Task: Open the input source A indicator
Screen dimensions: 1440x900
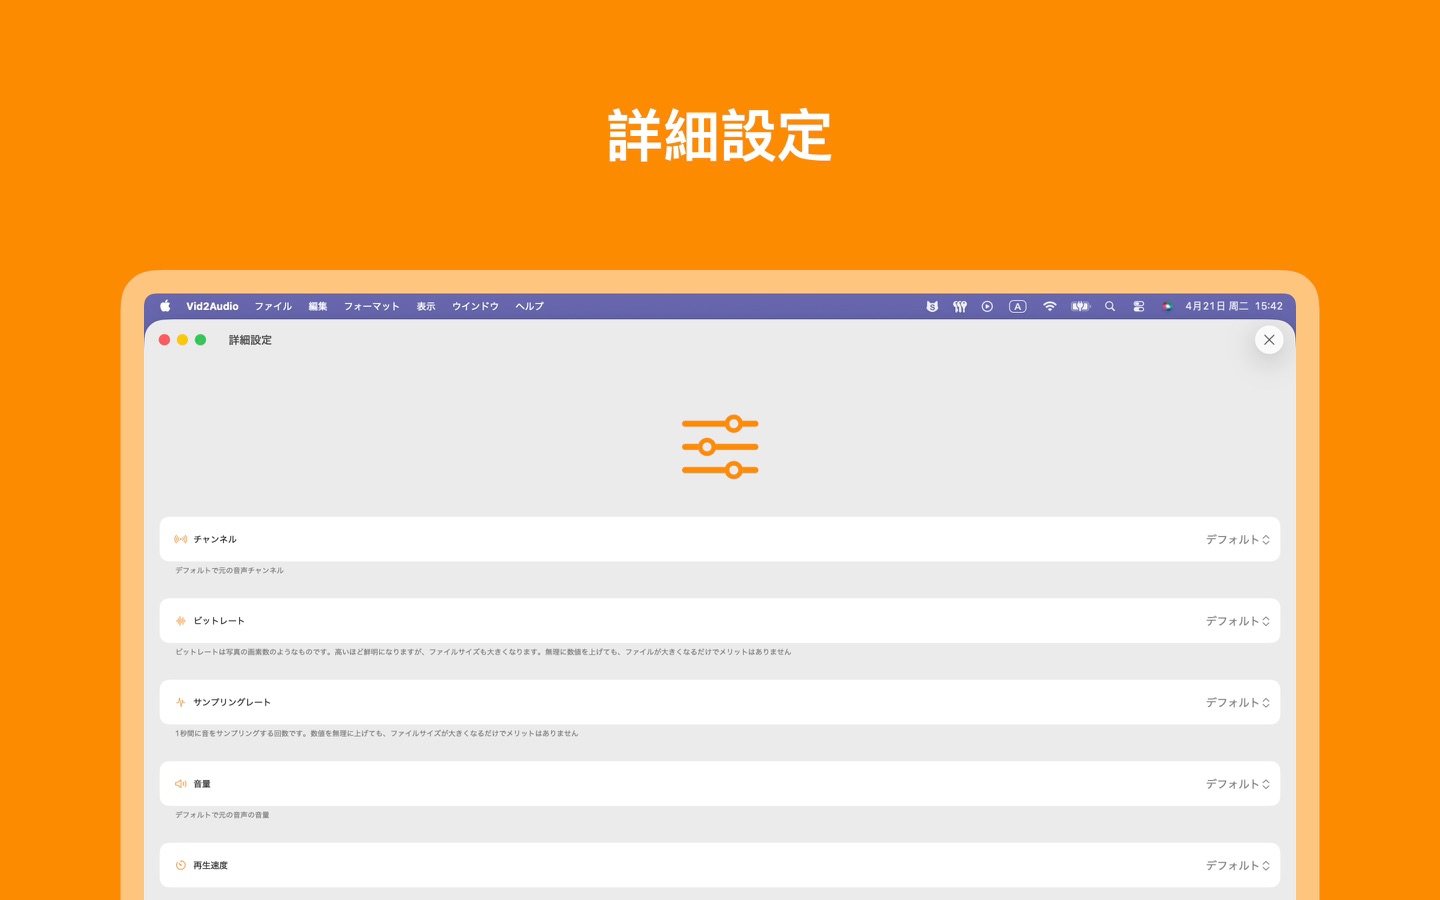Action: point(1017,306)
